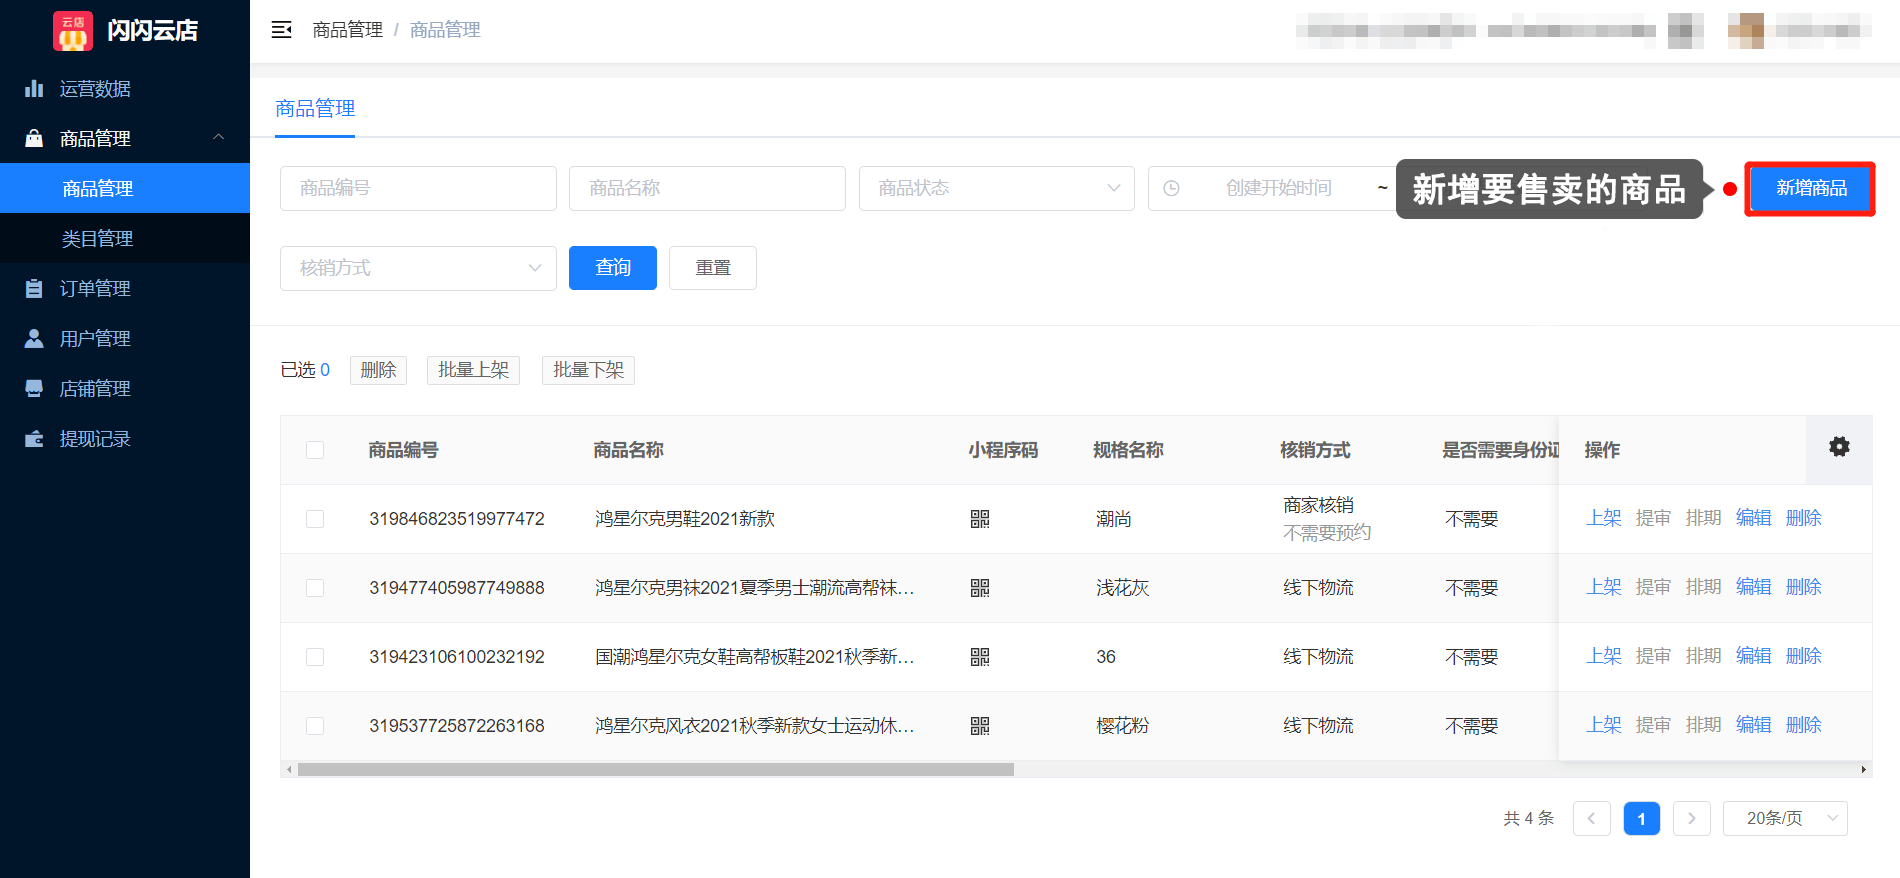1900x878 pixels.
Task: Click 上架 for 樱花粉 row
Action: tap(1604, 725)
